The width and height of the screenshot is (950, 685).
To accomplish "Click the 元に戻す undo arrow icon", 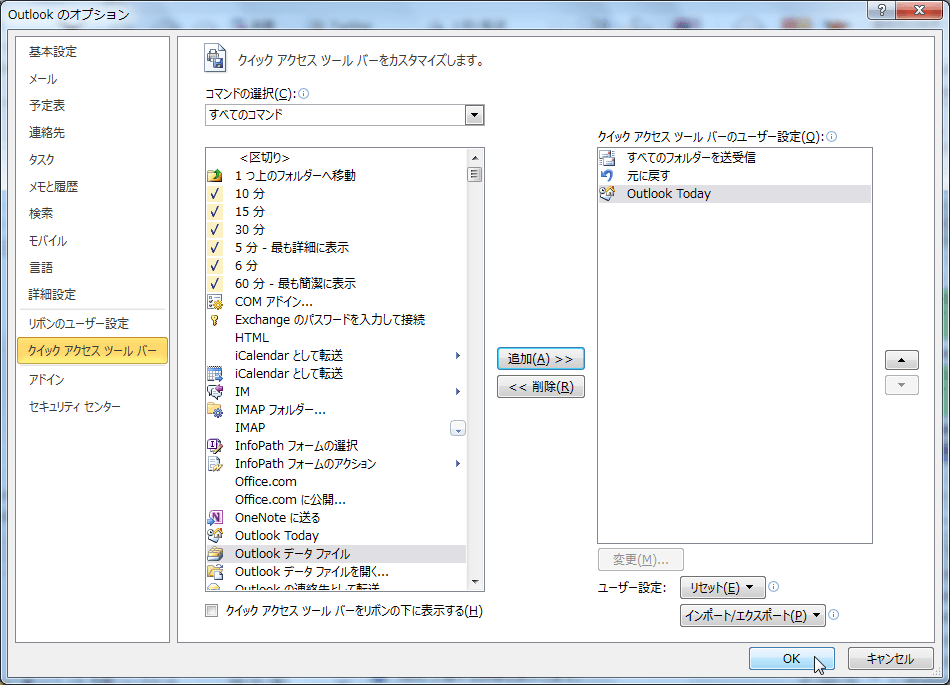I will coord(607,176).
